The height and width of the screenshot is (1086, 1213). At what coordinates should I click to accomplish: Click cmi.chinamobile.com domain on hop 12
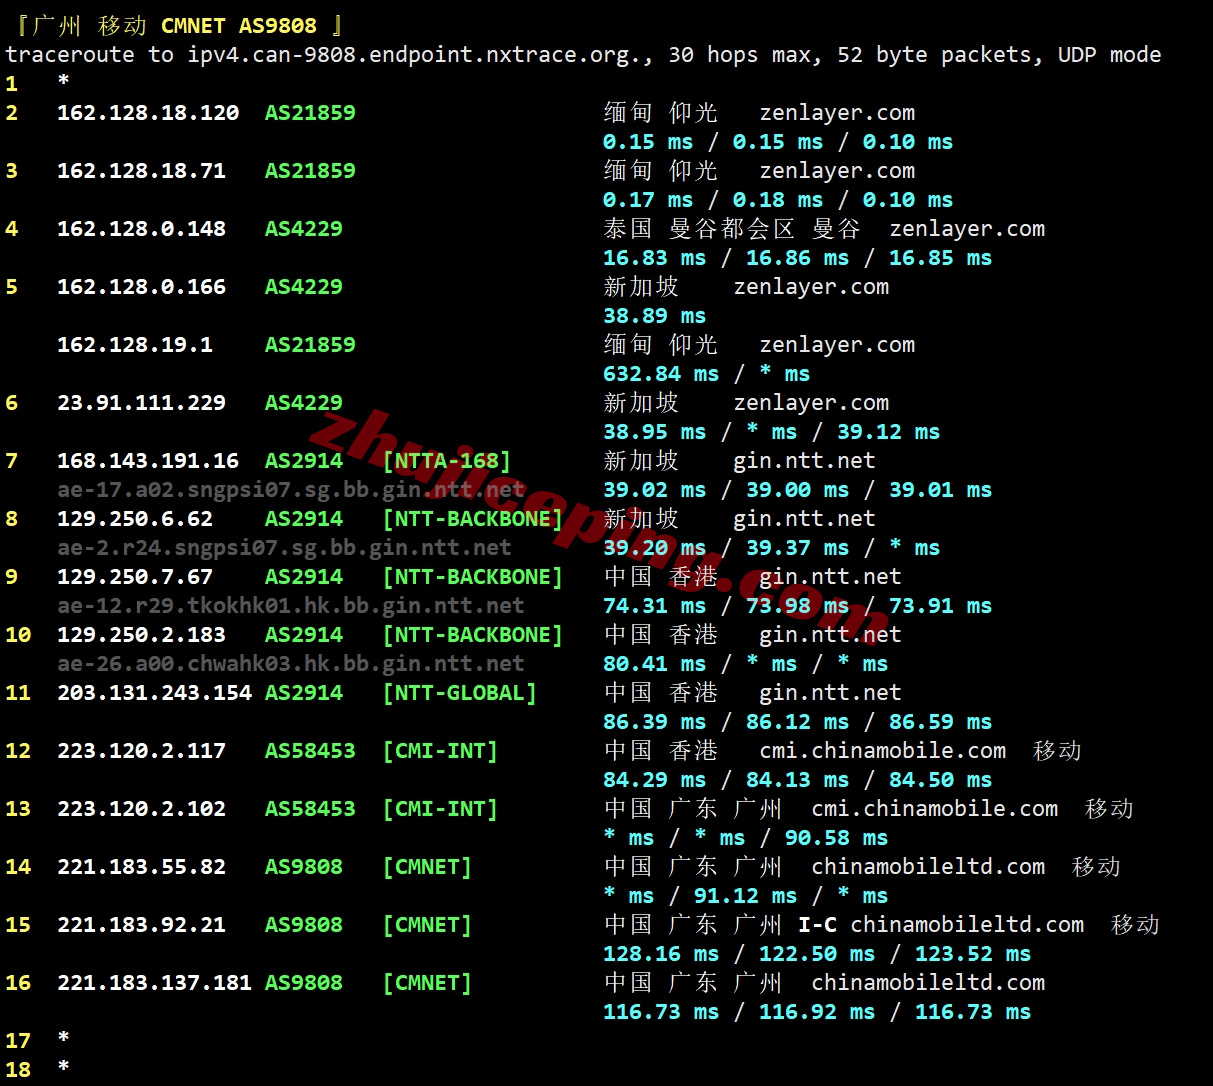[x=882, y=751]
